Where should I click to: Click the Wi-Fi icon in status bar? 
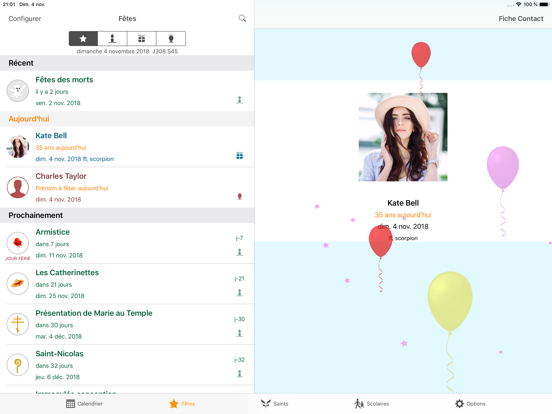click(x=519, y=4)
